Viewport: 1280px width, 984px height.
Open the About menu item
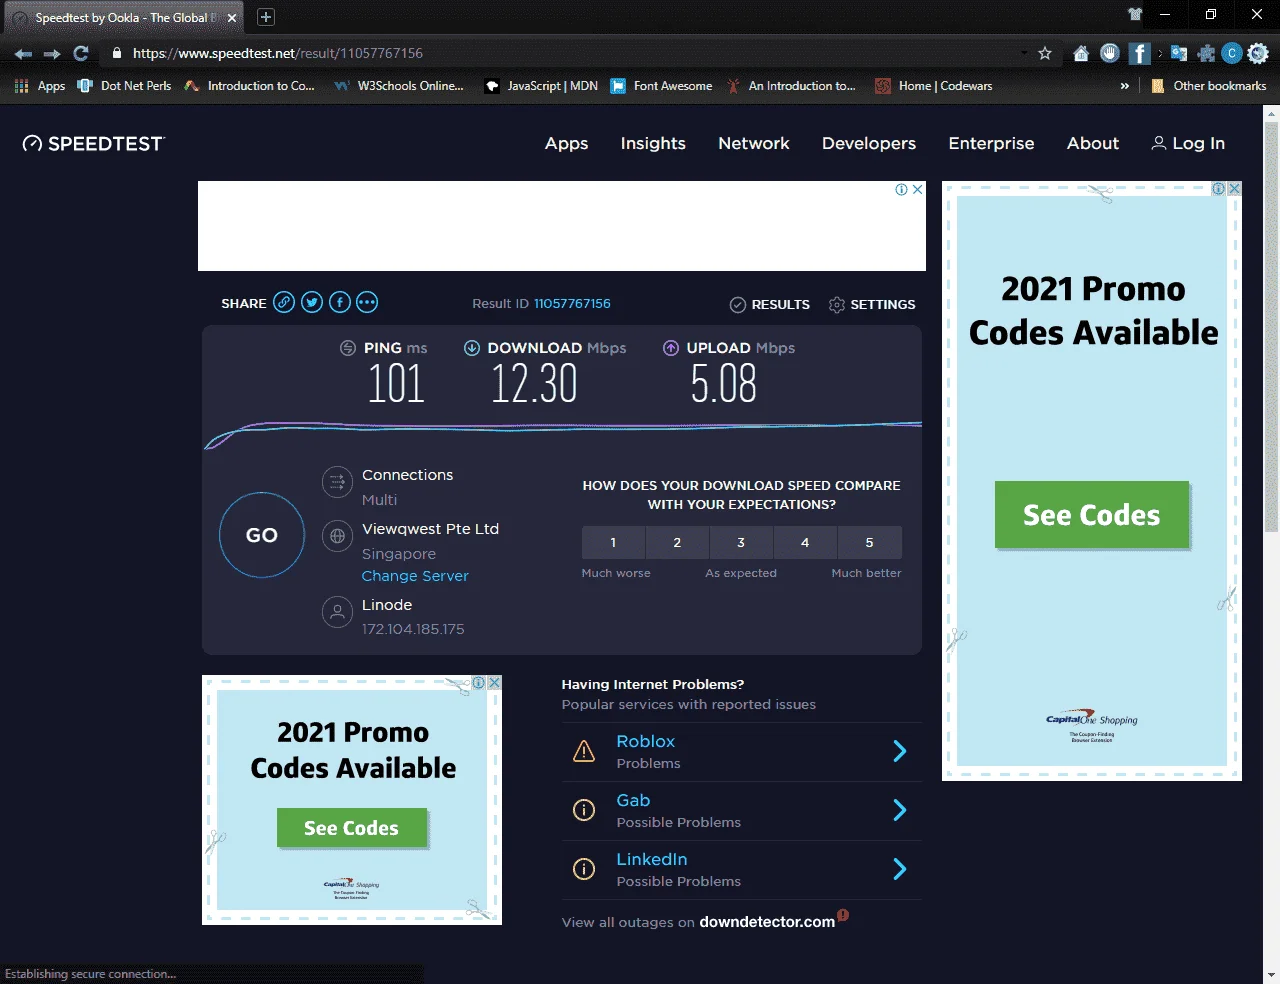point(1093,143)
